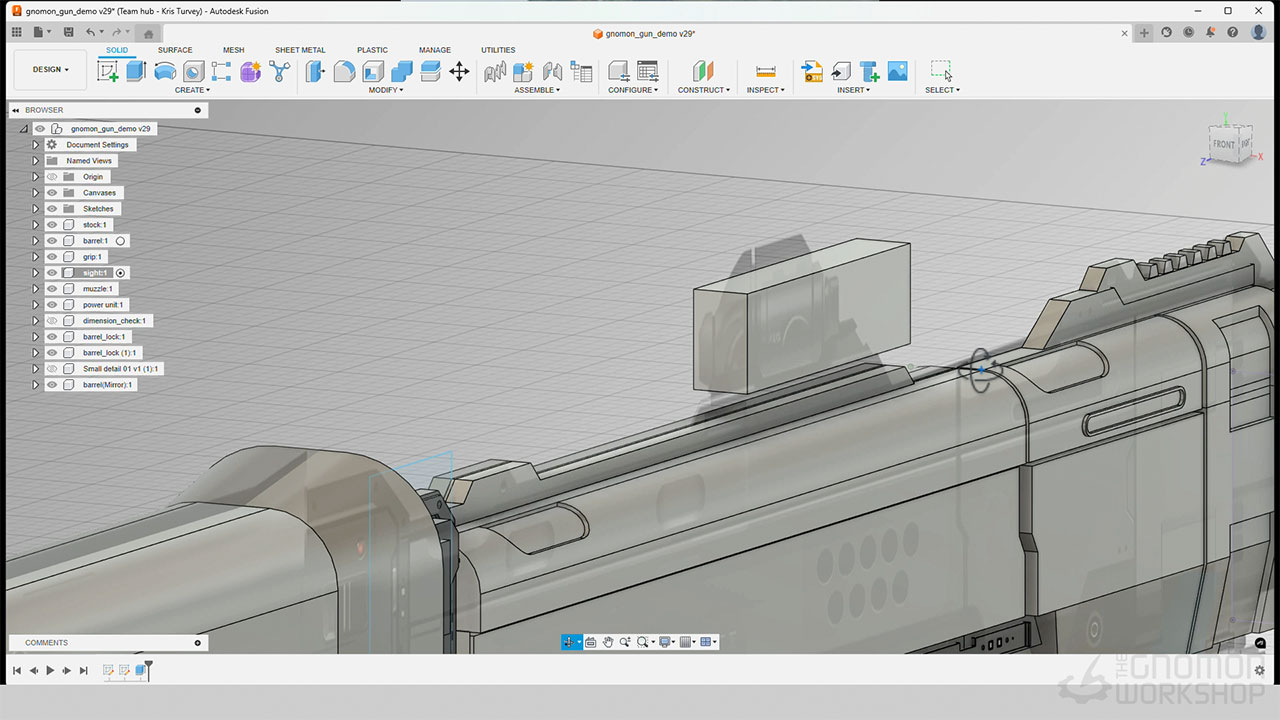Expand the Sketches folder

(x=35, y=209)
